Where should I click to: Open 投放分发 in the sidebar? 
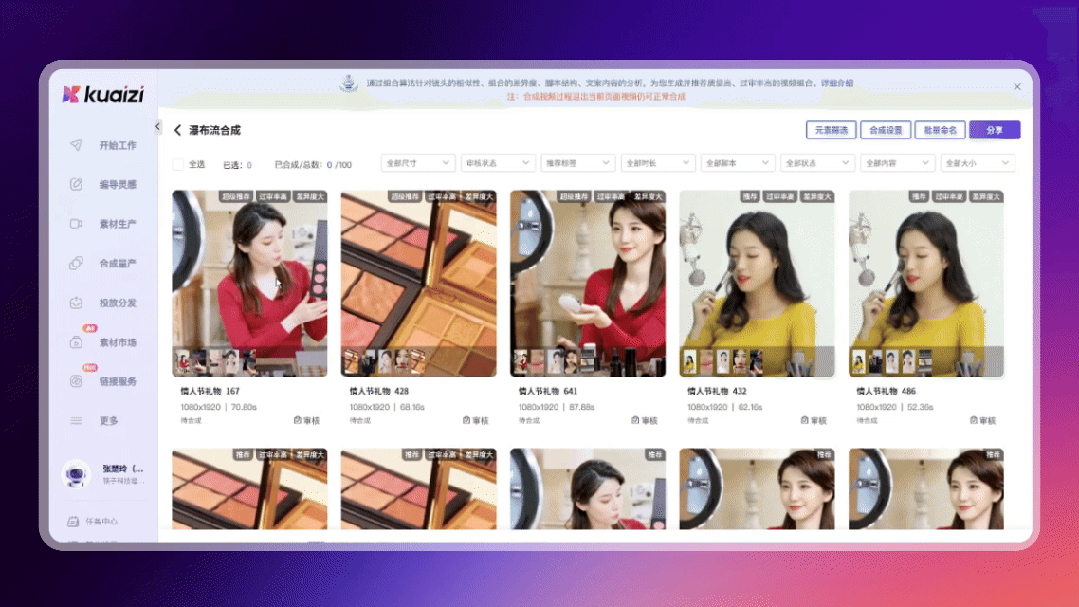pos(118,302)
